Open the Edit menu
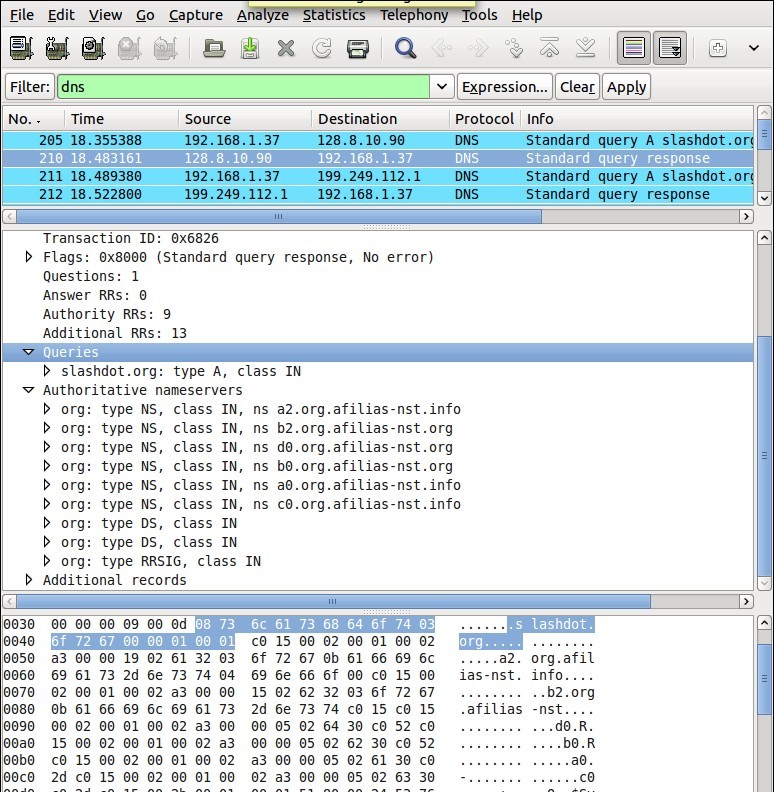The image size is (774, 792). point(61,15)
